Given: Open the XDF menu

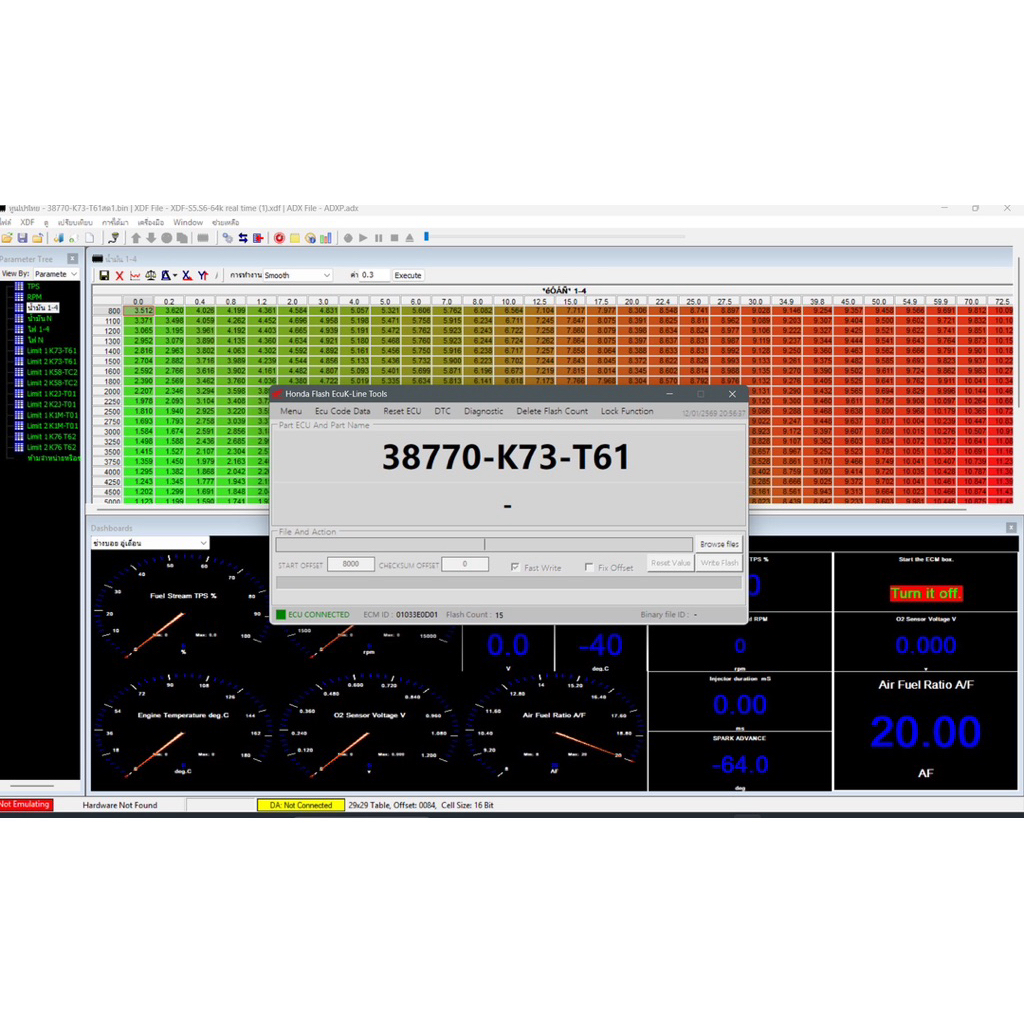Looking at the screenshot, I should point(27,223).
